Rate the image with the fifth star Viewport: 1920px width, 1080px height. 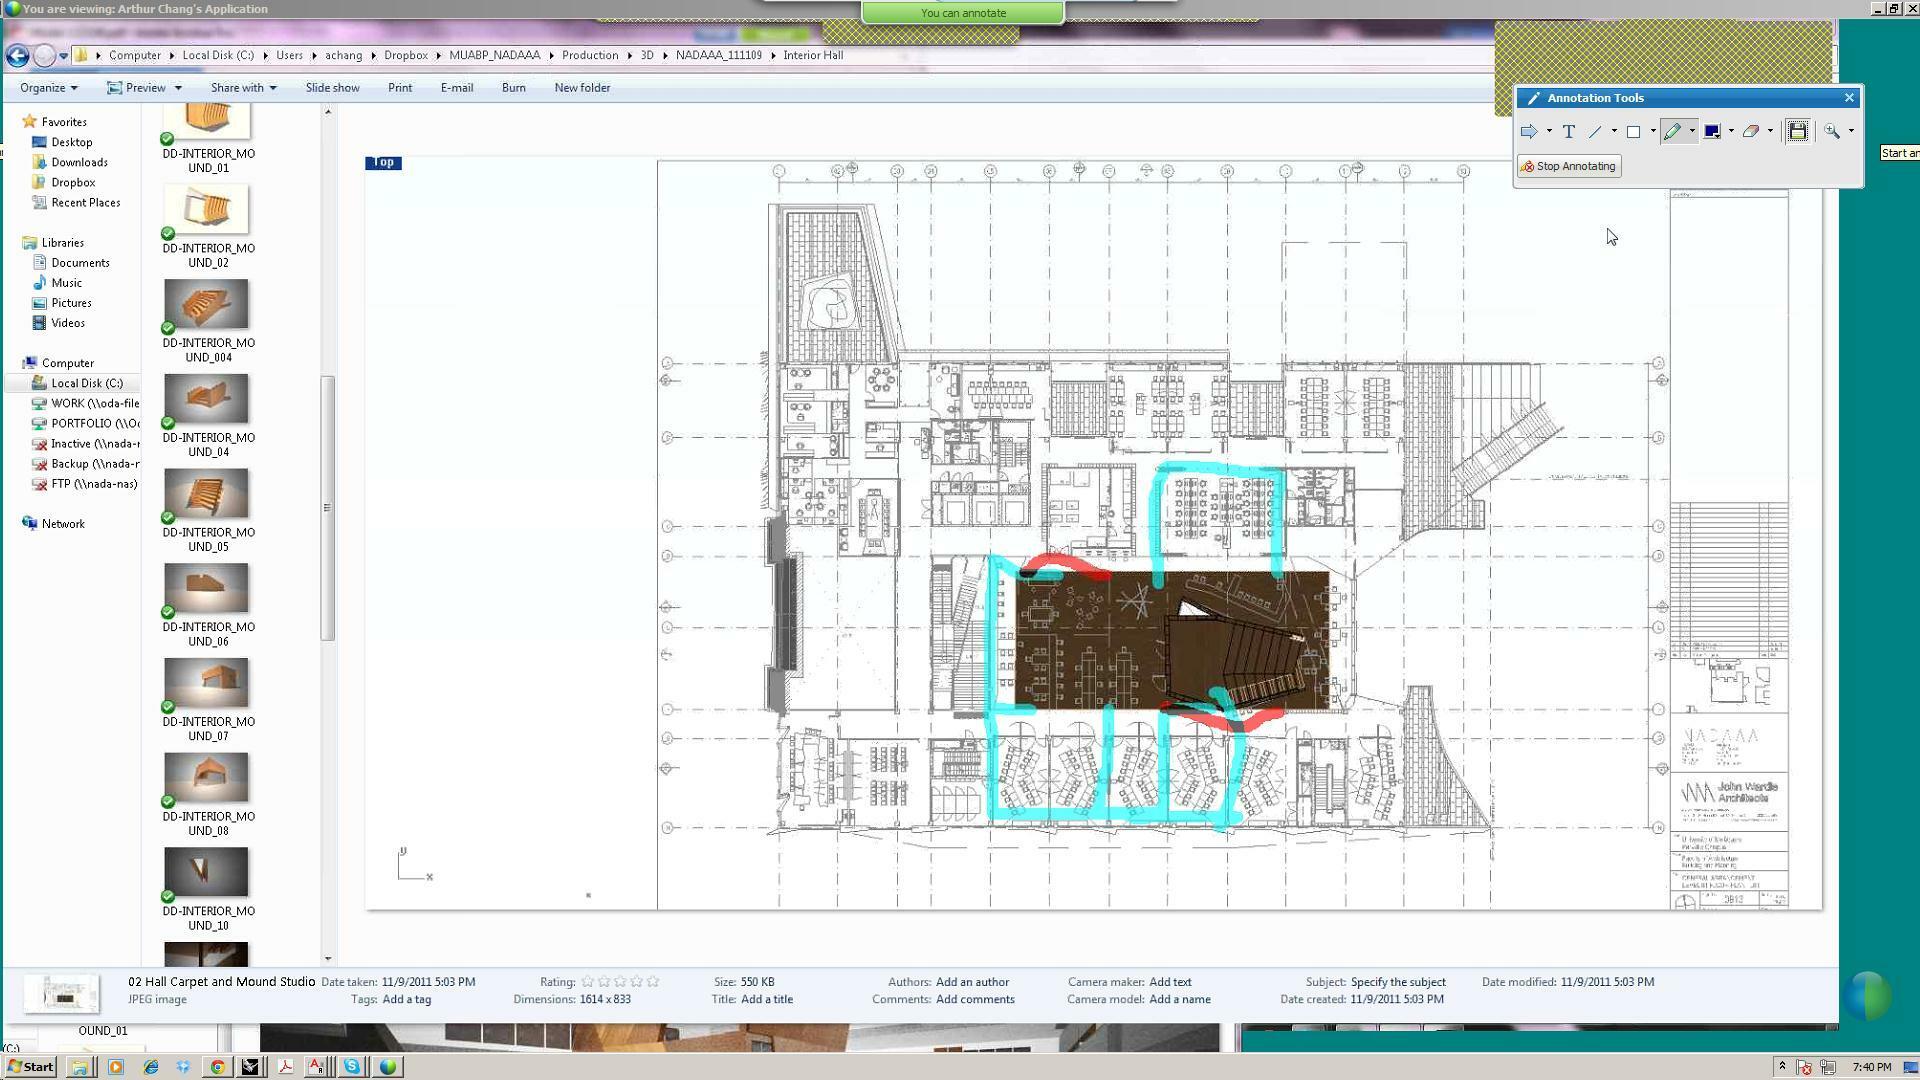coord(653,982)
